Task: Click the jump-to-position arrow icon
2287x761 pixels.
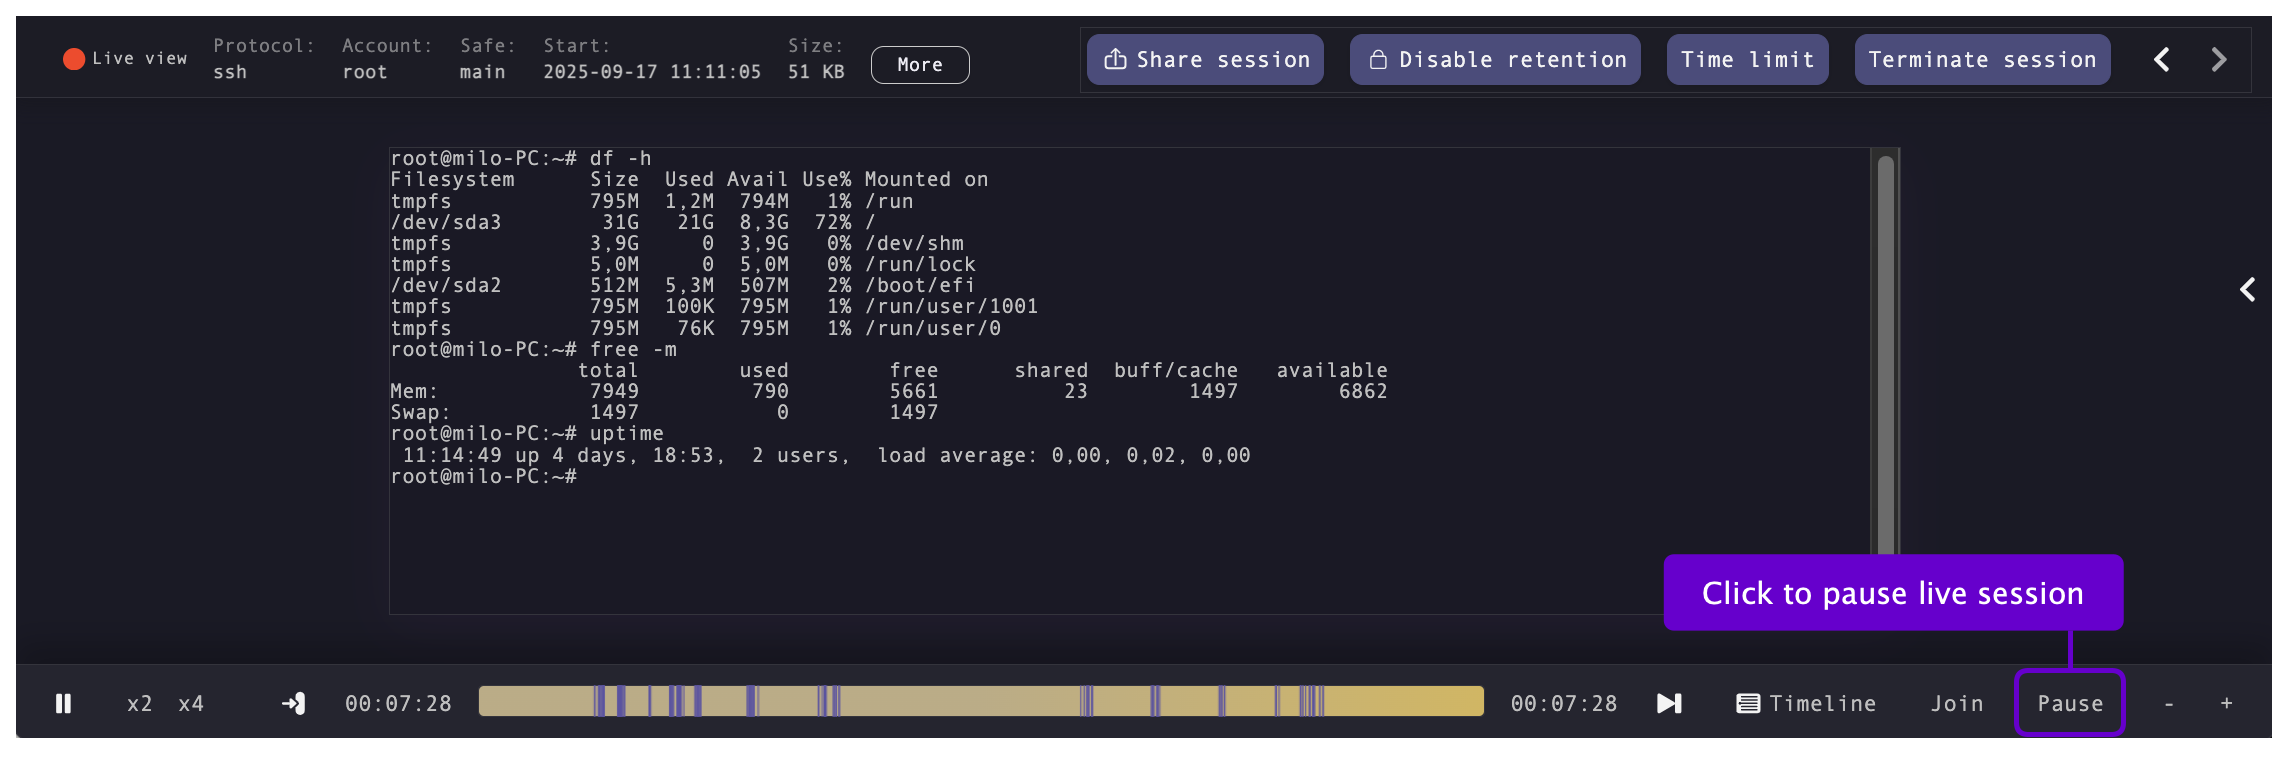Action: point(294,704)
